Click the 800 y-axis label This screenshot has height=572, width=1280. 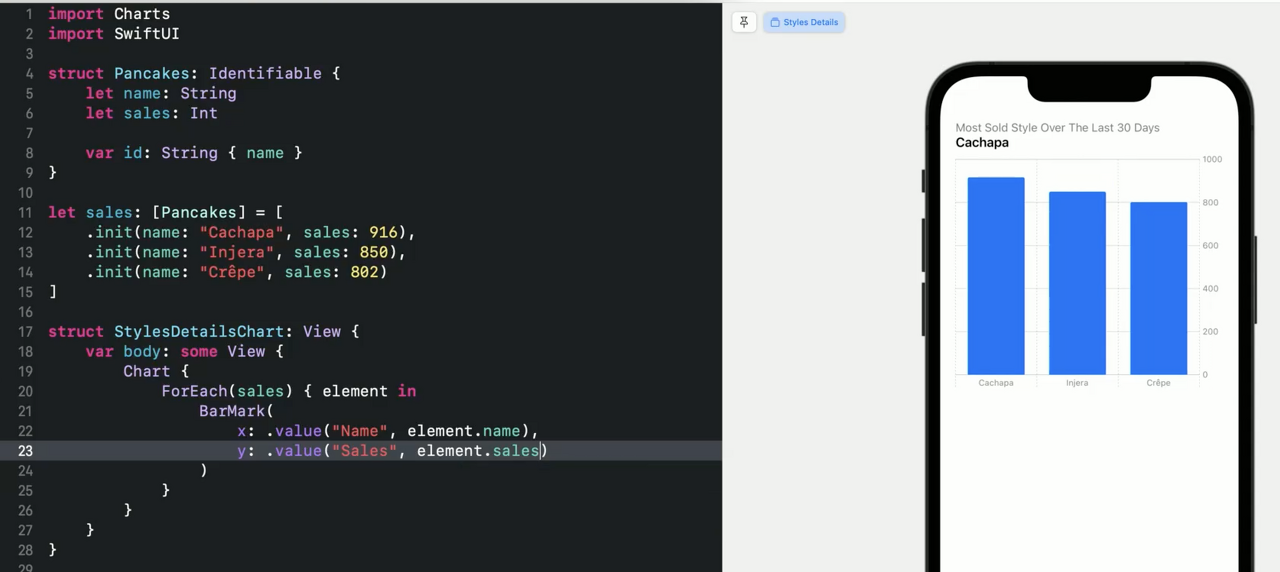1210,203
